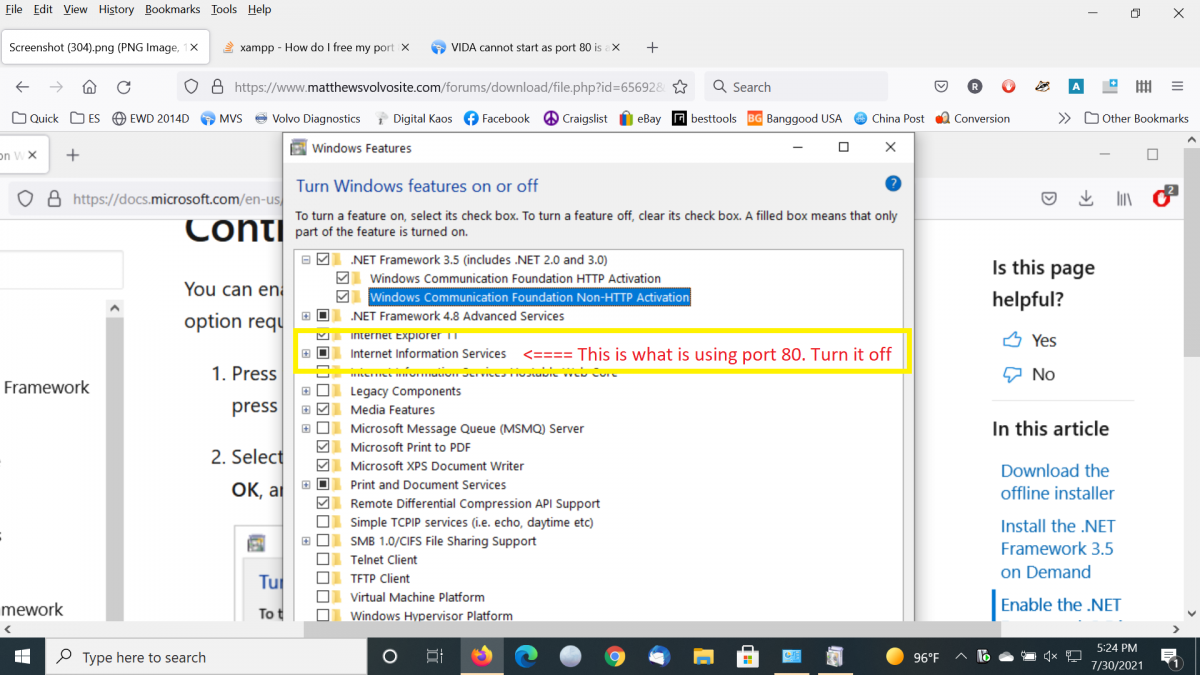Open Microsoft Store from the taskbar

(x=747, y=657)
